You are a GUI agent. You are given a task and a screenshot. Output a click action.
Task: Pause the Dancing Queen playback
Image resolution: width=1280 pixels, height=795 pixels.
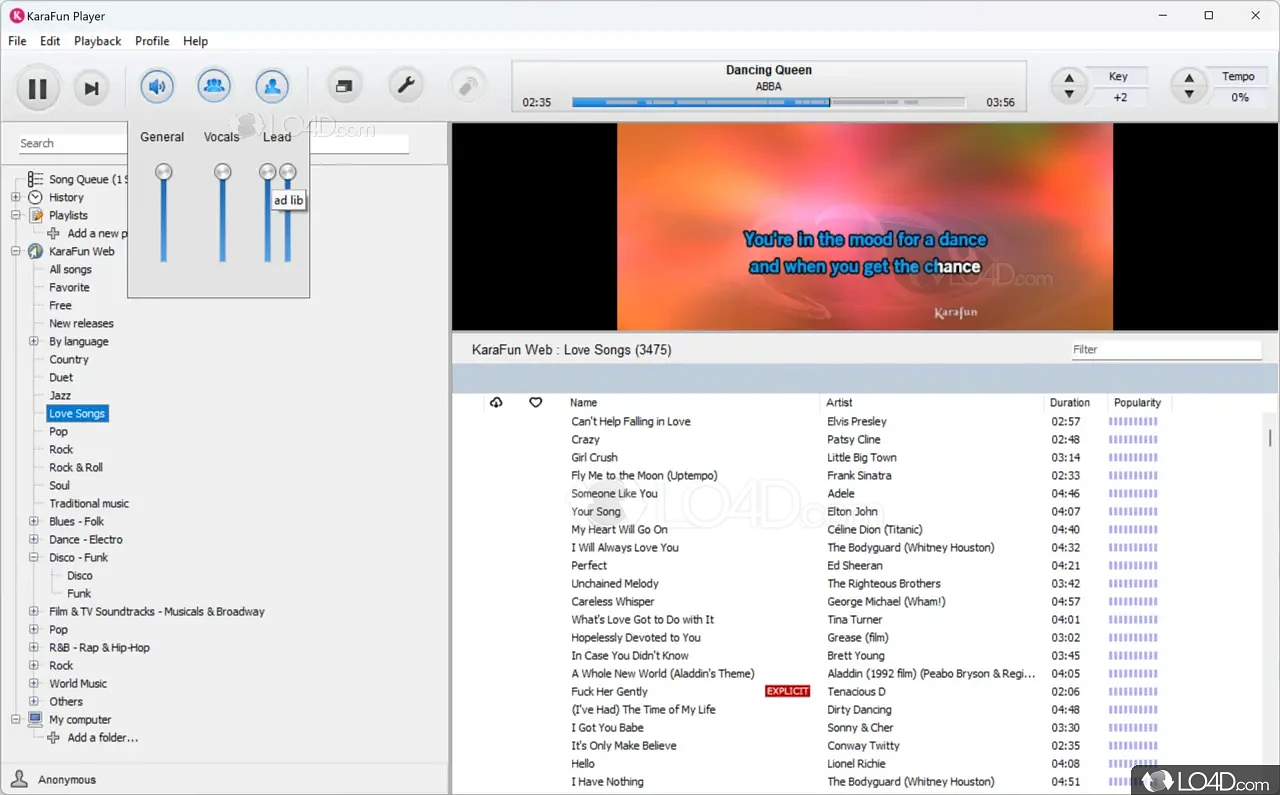38,89
